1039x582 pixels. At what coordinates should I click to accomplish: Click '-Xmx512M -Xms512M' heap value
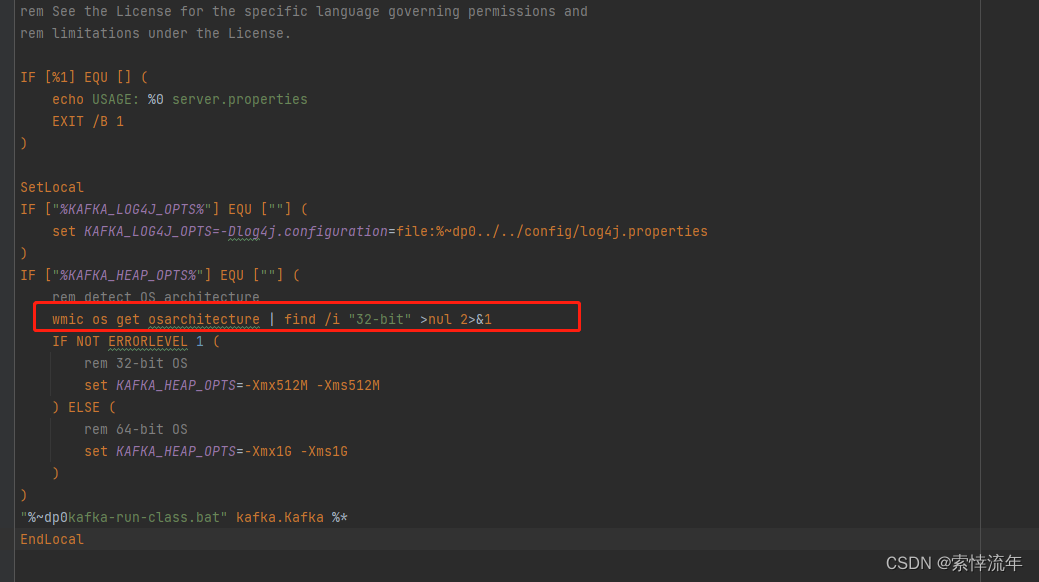point(312,385)
